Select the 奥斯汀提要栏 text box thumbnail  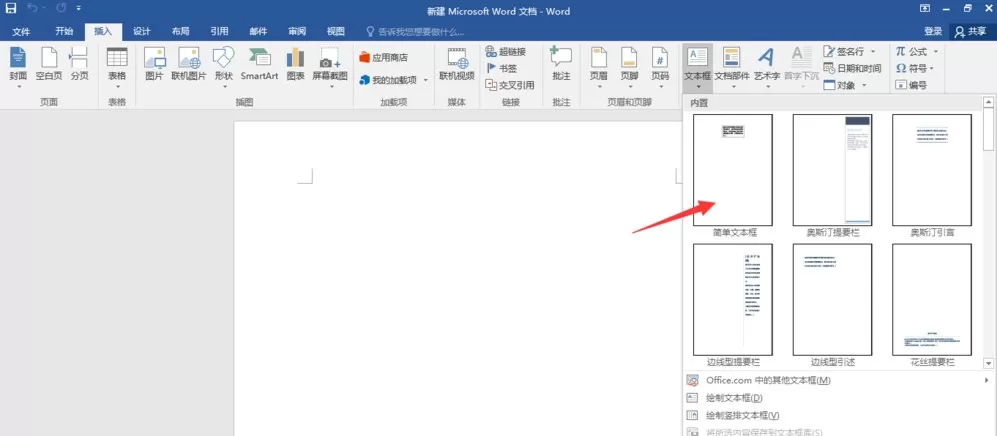coord(832,170)
